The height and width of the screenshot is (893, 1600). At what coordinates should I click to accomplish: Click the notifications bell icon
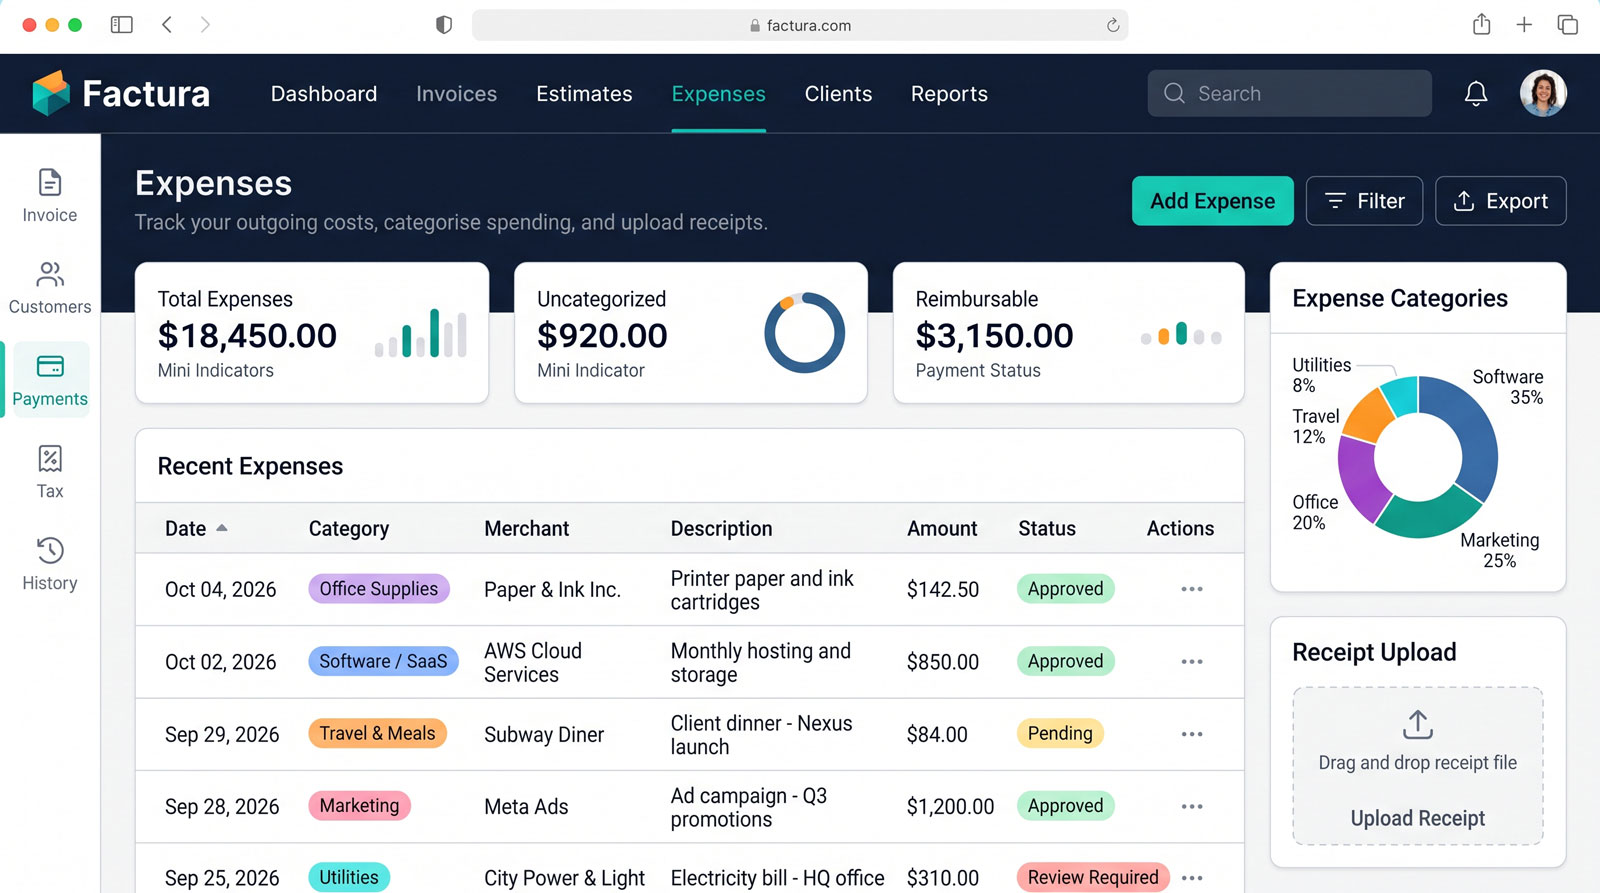point(1476,94)
